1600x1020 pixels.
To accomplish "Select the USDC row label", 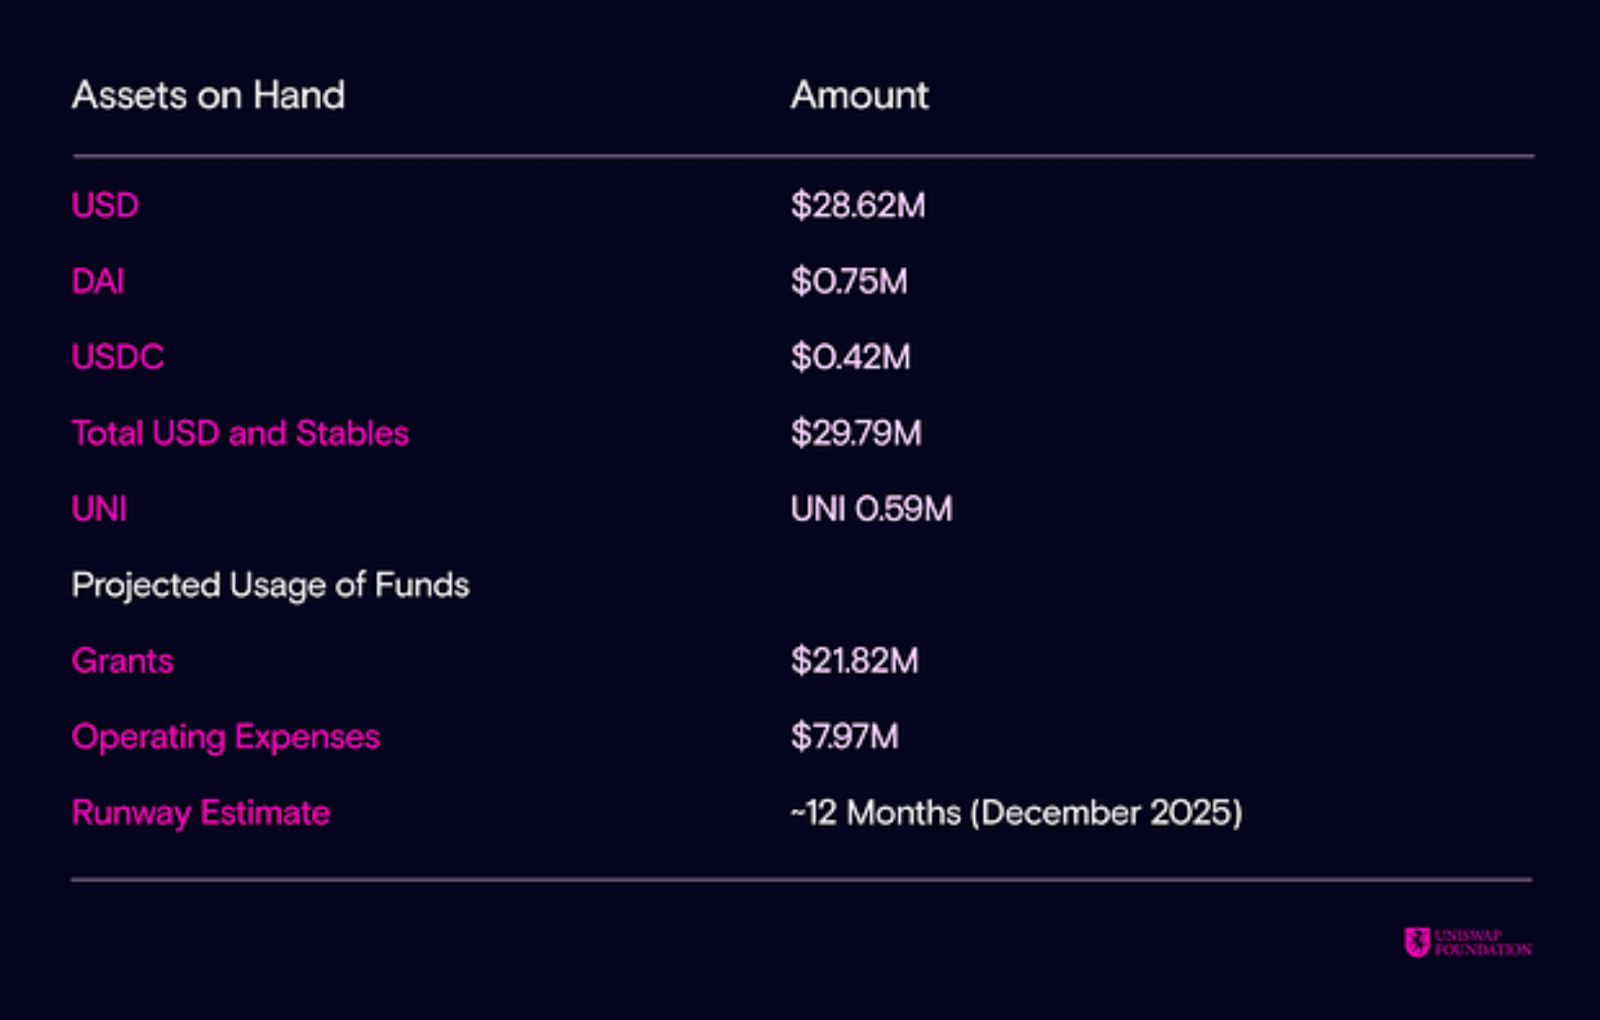I will point(118,357).
